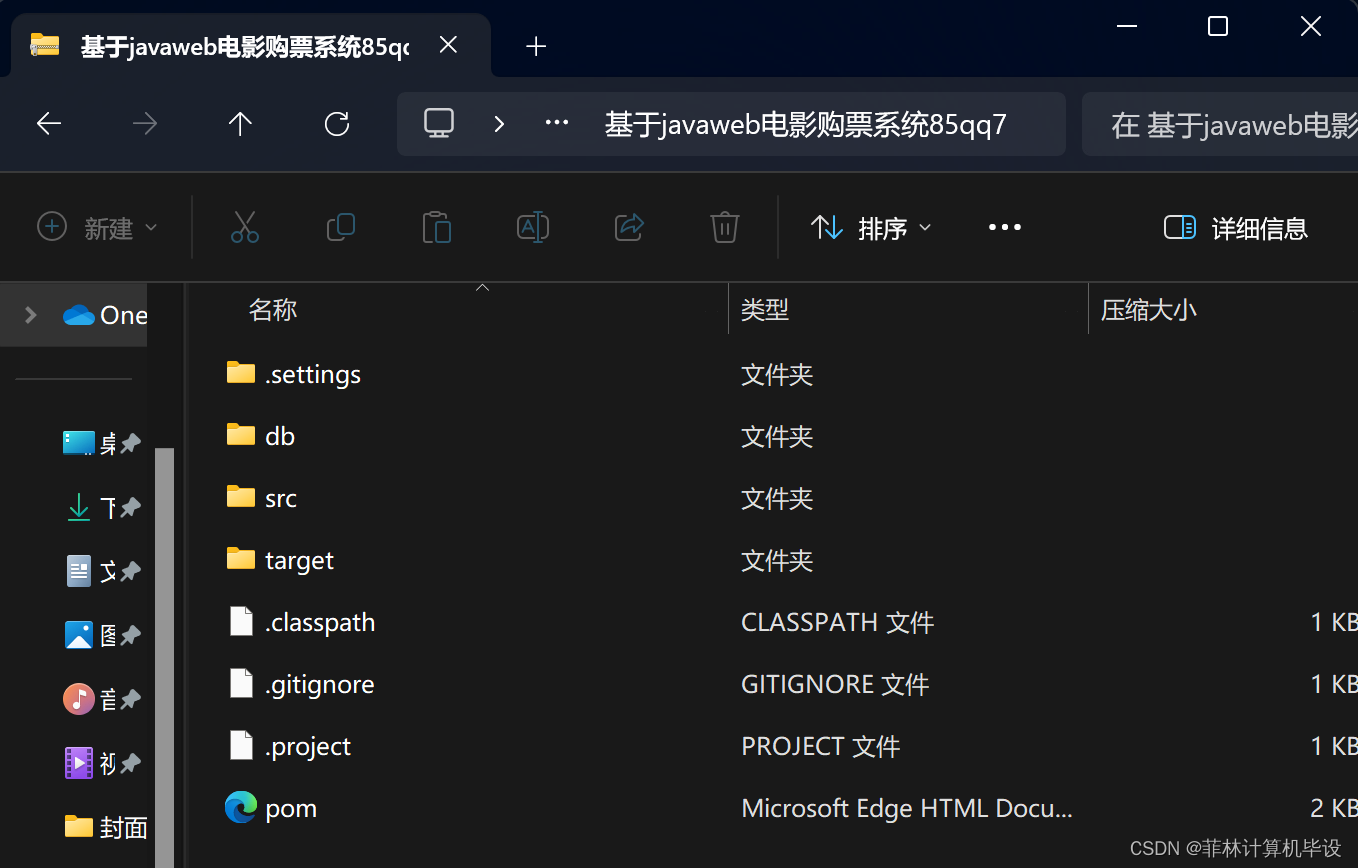Open OneDrive in the sidebar
This screenshot has width=1358, height=868.
click(104, 315)
